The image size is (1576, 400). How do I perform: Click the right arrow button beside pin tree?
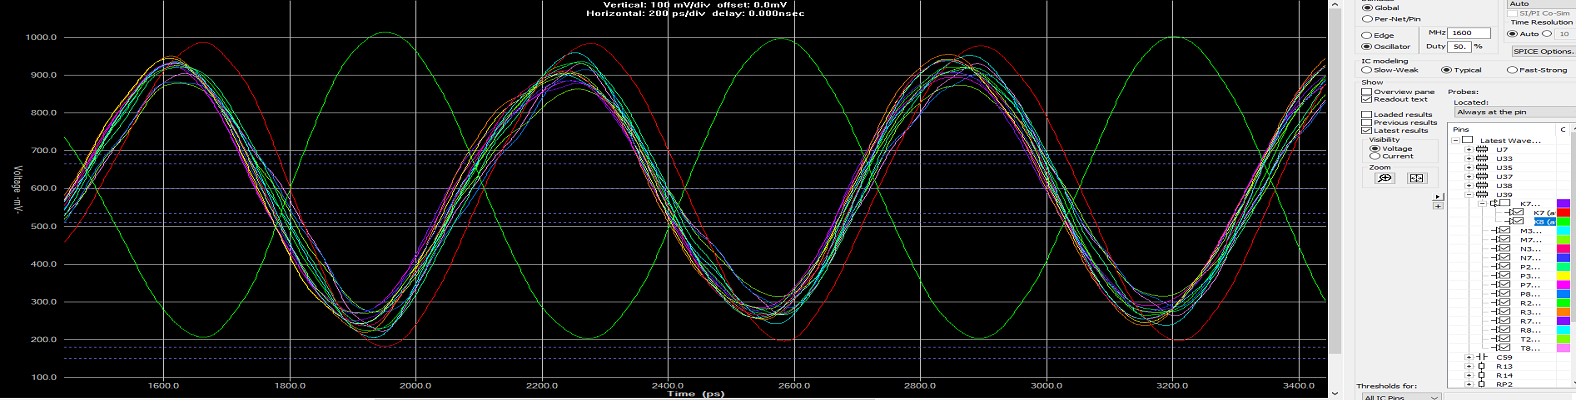click(1438, 197)
